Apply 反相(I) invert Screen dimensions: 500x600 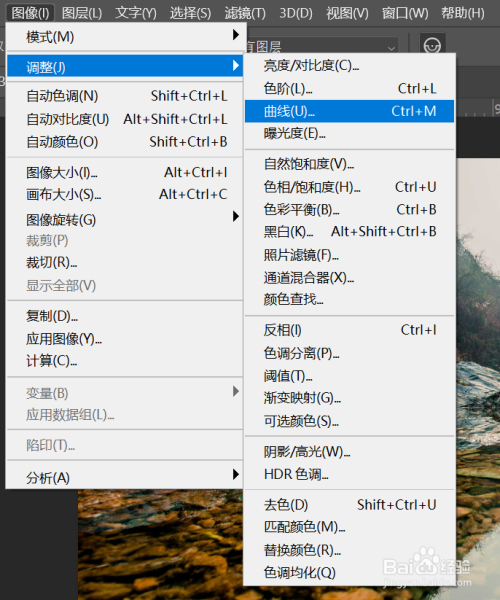tap(349, 330)
